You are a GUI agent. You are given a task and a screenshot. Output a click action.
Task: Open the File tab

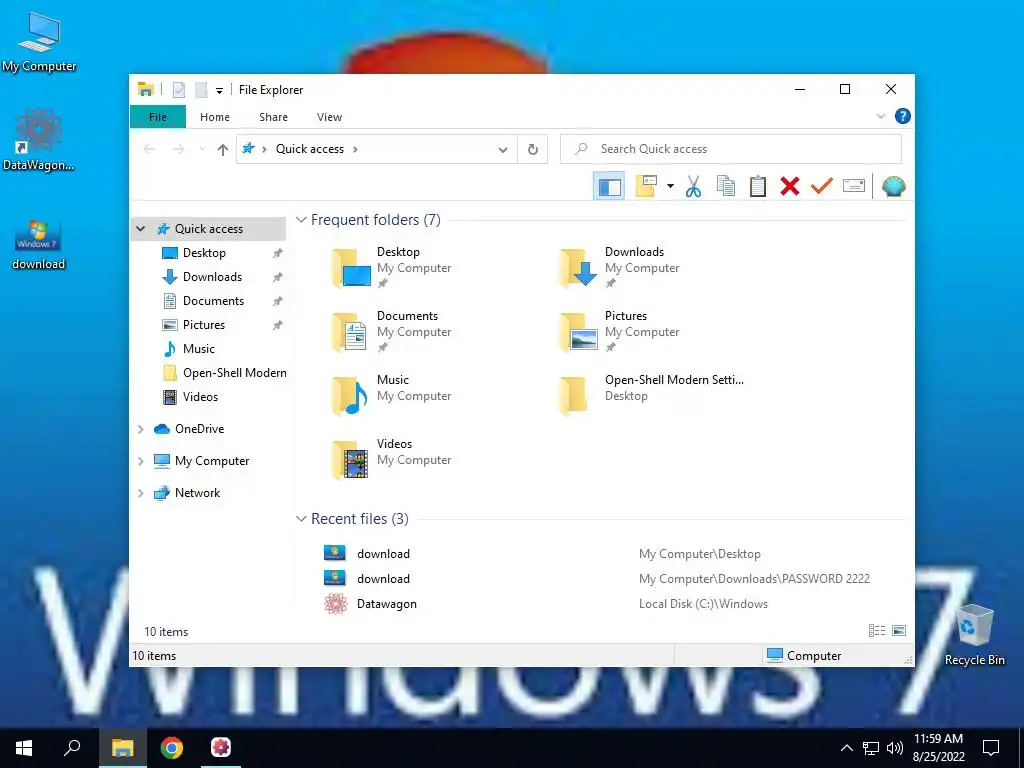158,117
